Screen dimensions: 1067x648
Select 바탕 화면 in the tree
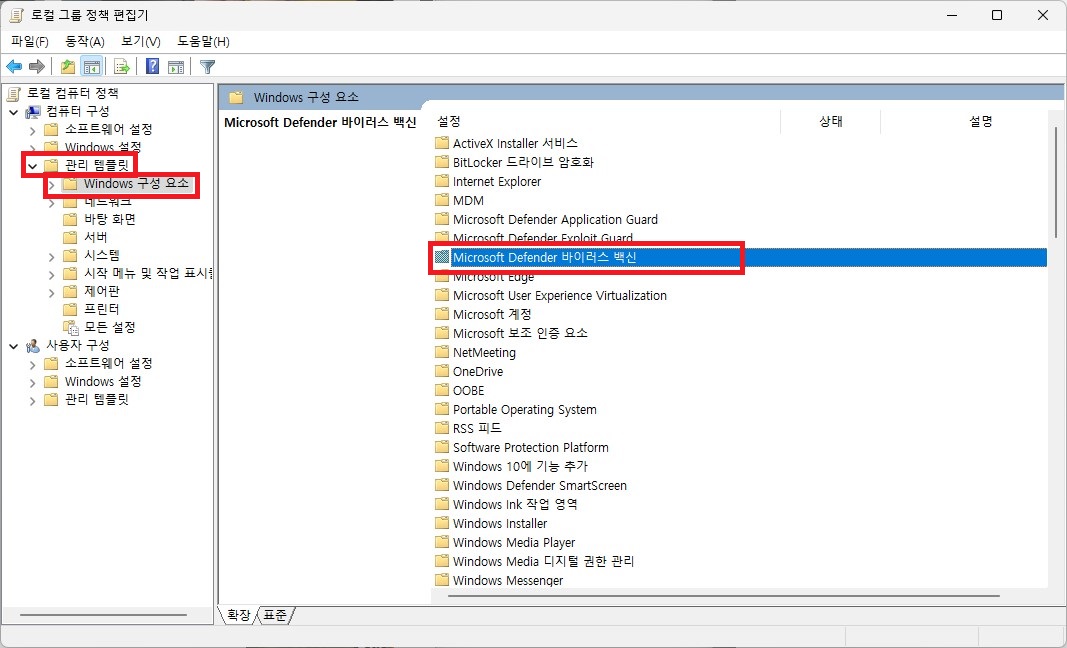coord(110,219)
